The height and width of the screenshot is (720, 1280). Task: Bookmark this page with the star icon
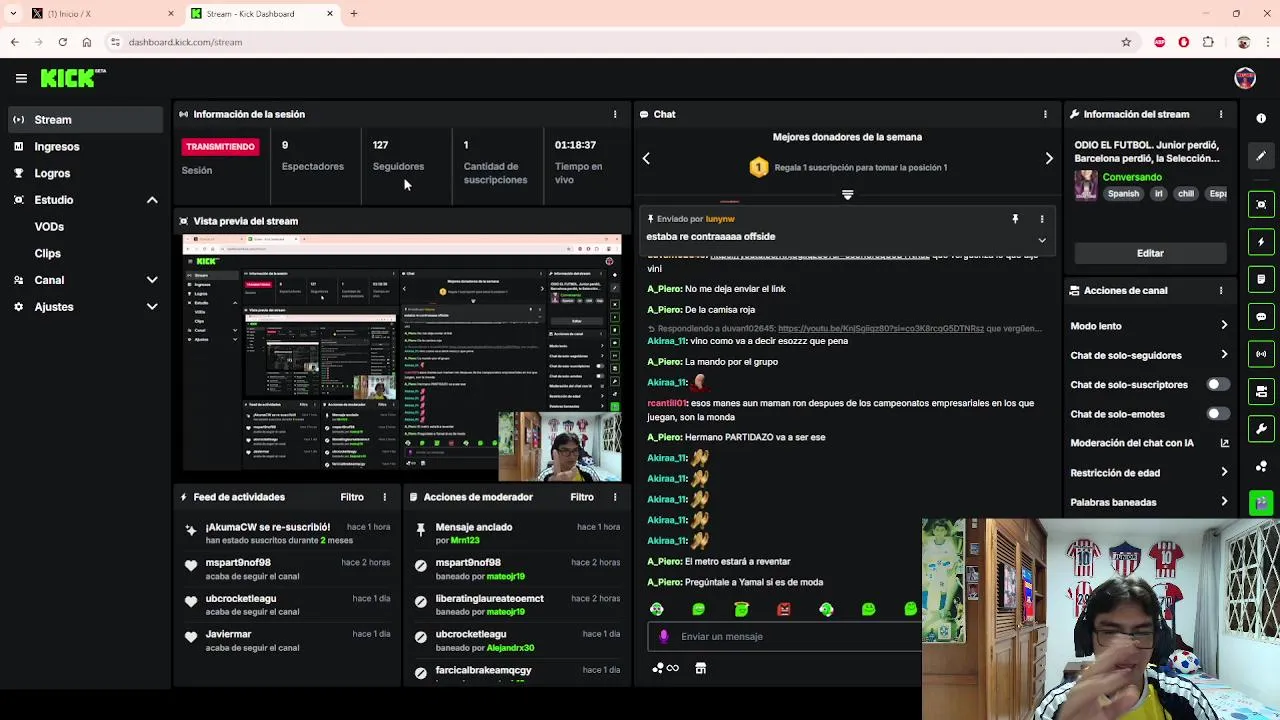coord(1126,42)
